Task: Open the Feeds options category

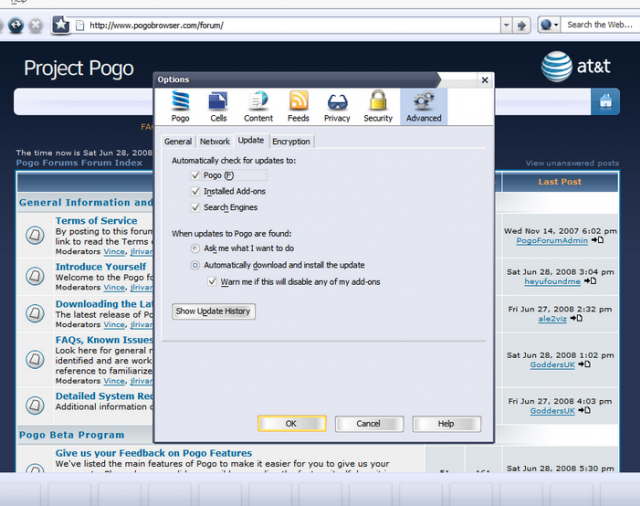Action: (x=298, y=107)
